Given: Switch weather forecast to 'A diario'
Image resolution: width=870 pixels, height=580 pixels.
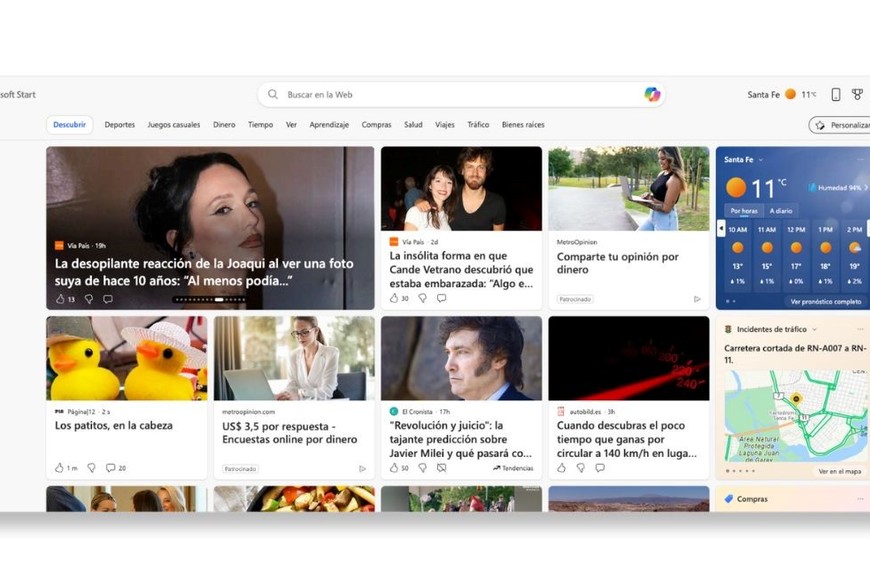Looking at the screenshot, I should tap(781, 211).
